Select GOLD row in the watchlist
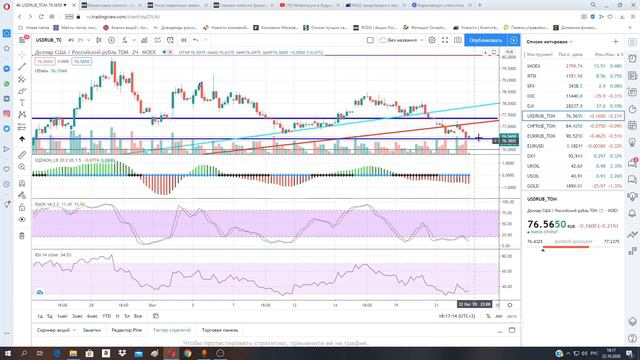Screen dimensions: 640x360 pos(574,186)
